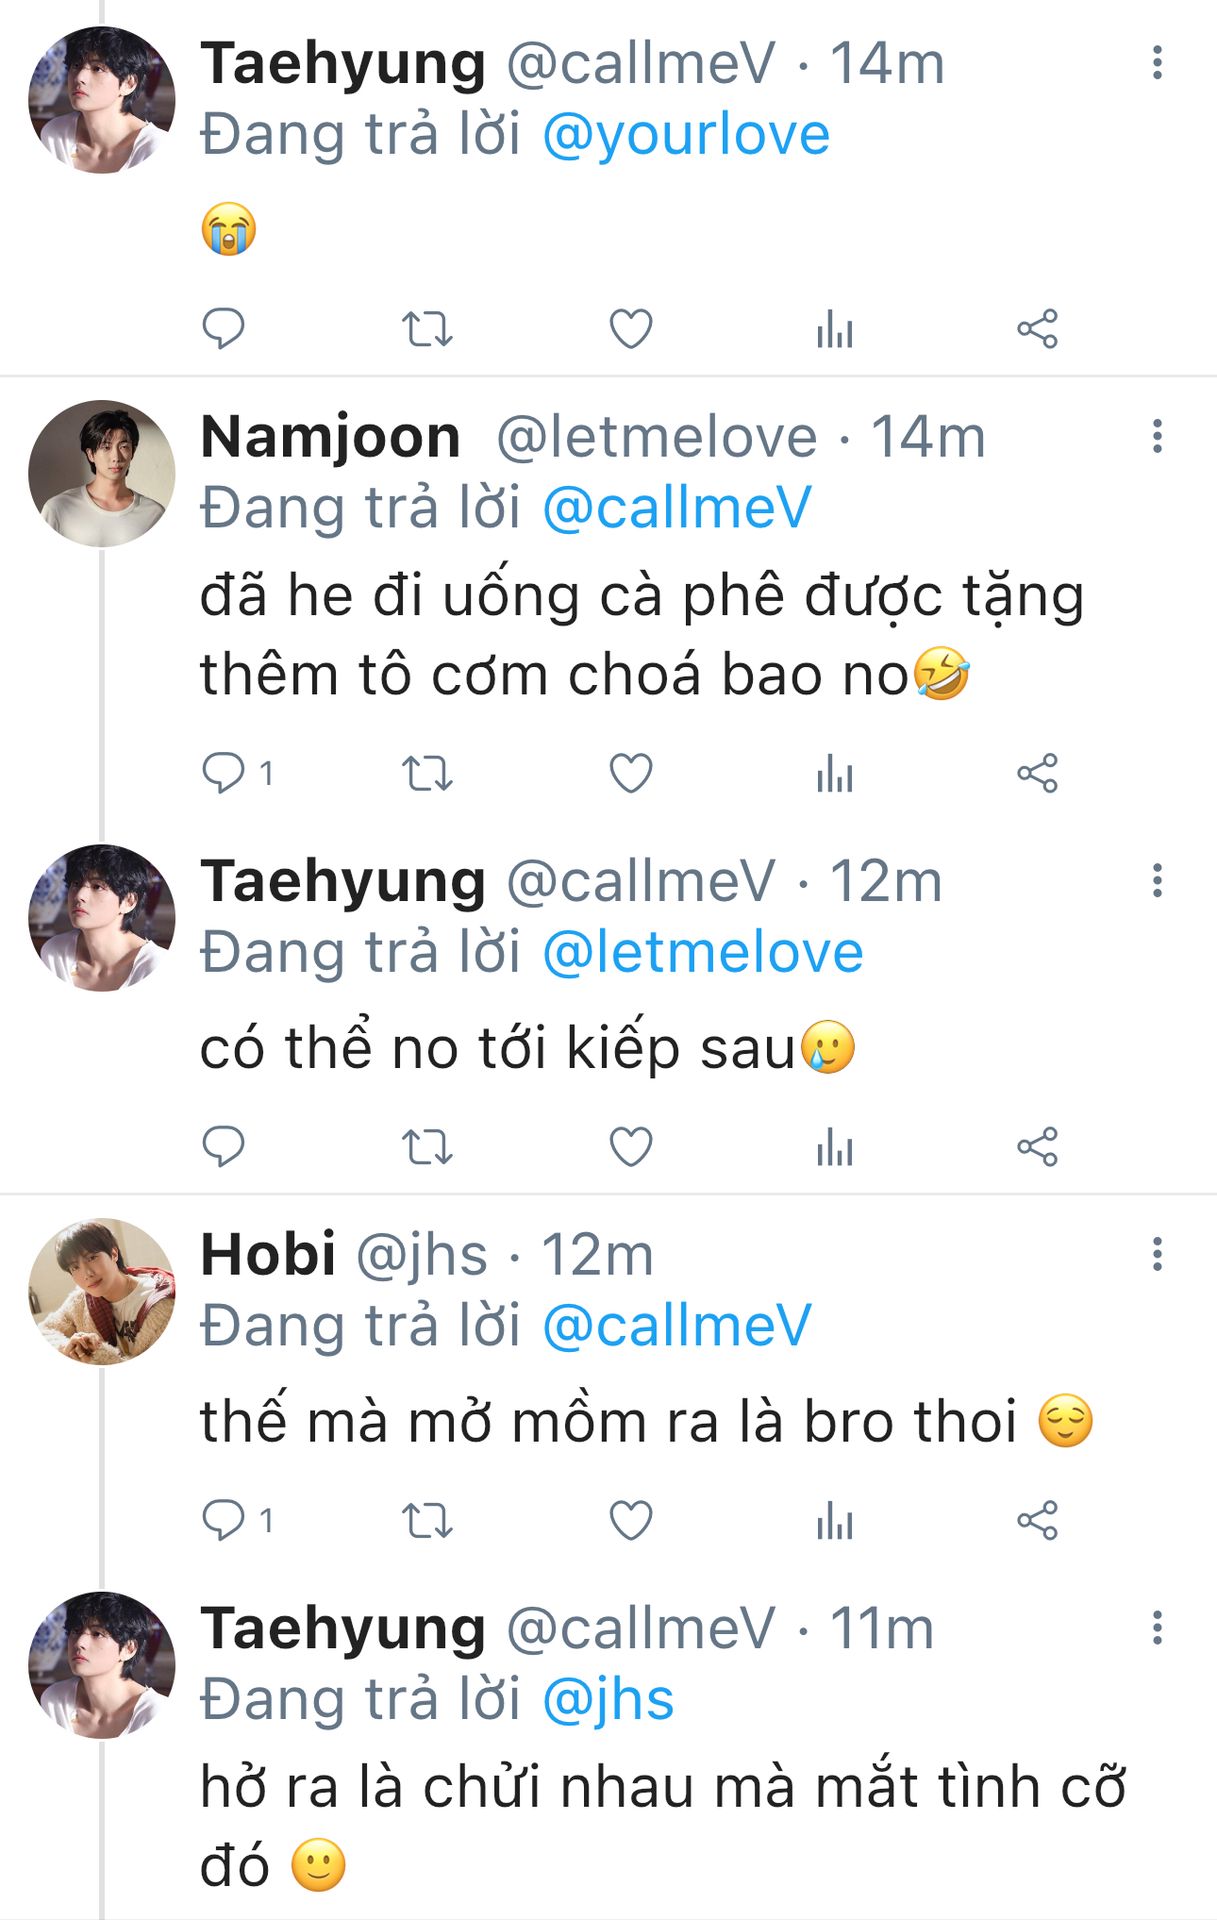Retweet Namjoon's tweet
This screenshot has height=1920, width=1217.
[427, 774]
